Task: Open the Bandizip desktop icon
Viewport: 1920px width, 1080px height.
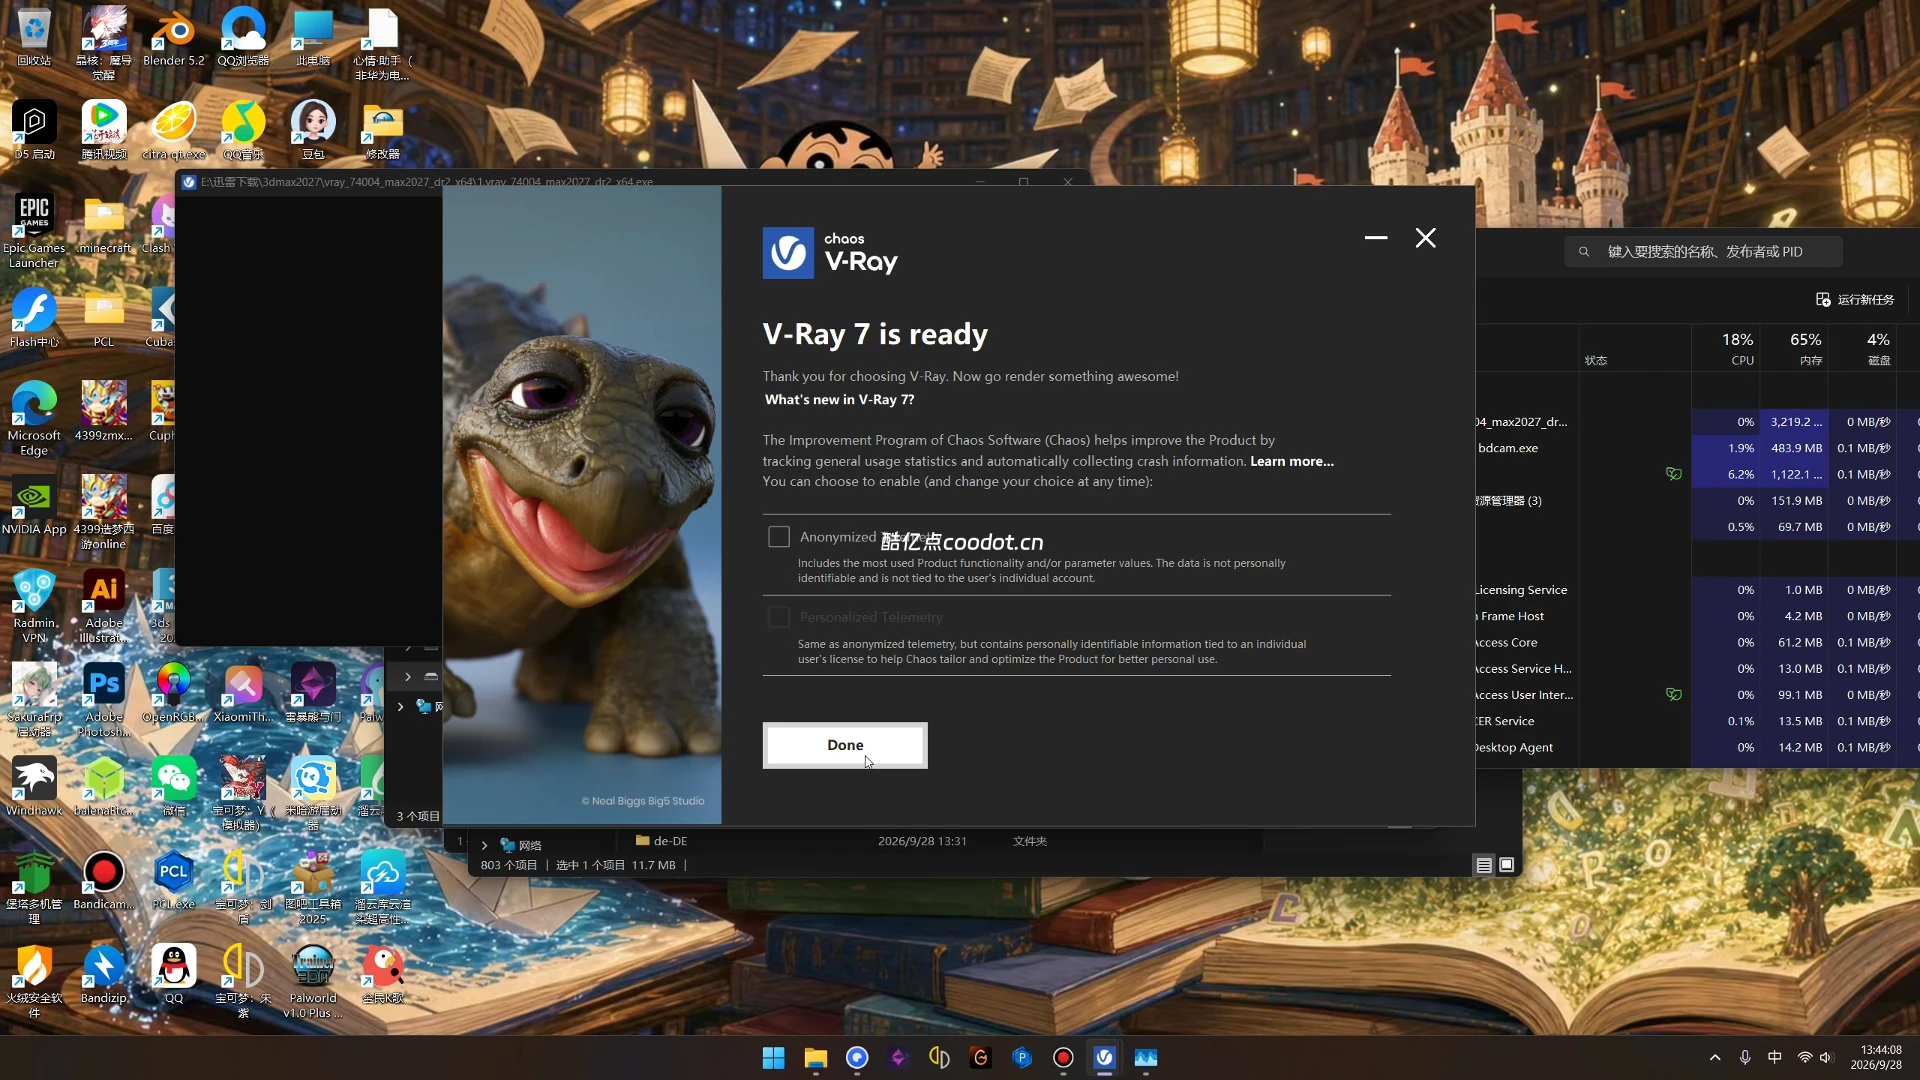Action: click(104, 974)
